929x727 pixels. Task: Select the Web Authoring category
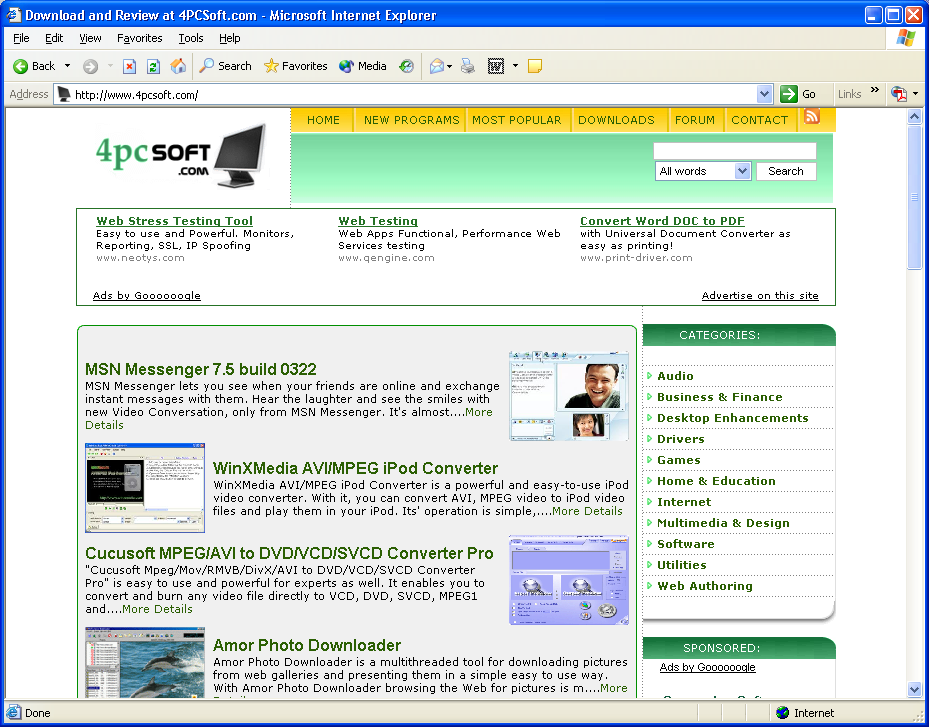(x=704, y=586)
